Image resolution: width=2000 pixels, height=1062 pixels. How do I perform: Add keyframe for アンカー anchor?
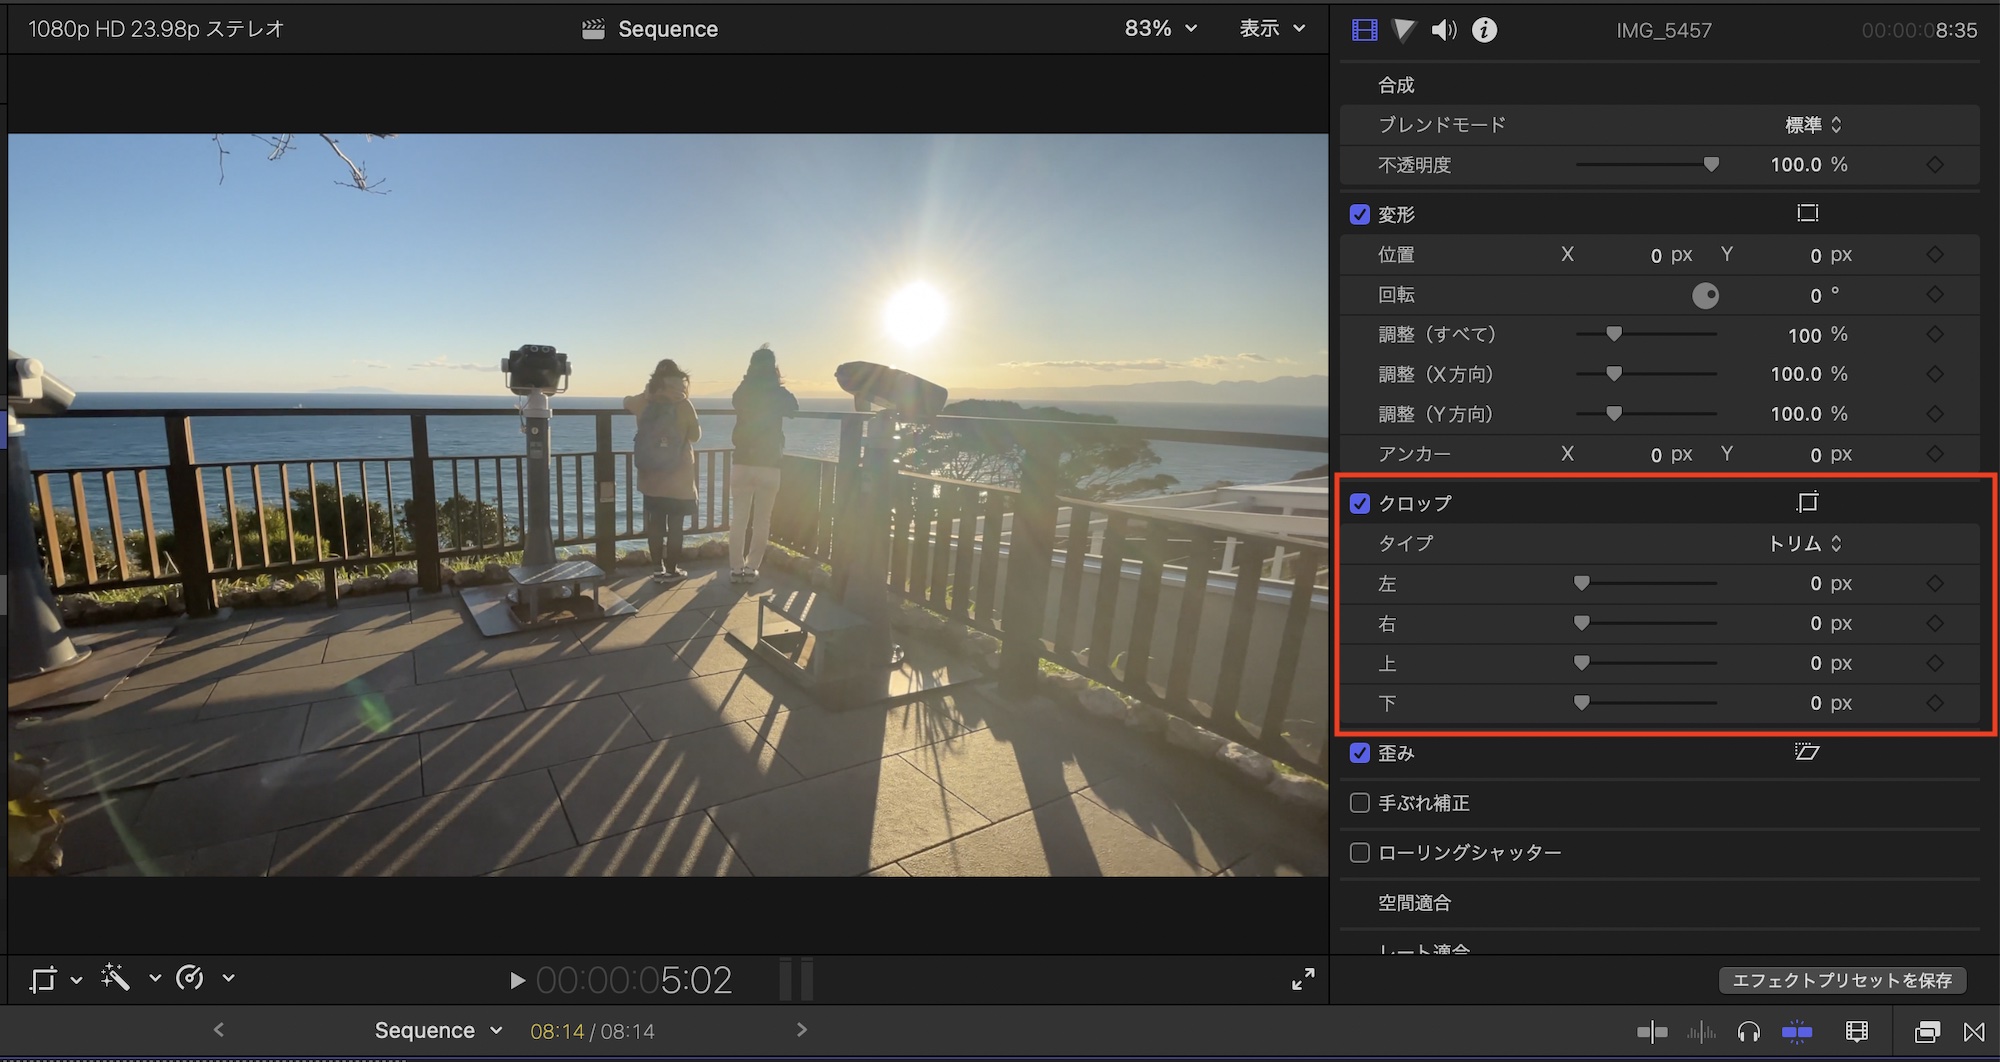coord(1935,454)
